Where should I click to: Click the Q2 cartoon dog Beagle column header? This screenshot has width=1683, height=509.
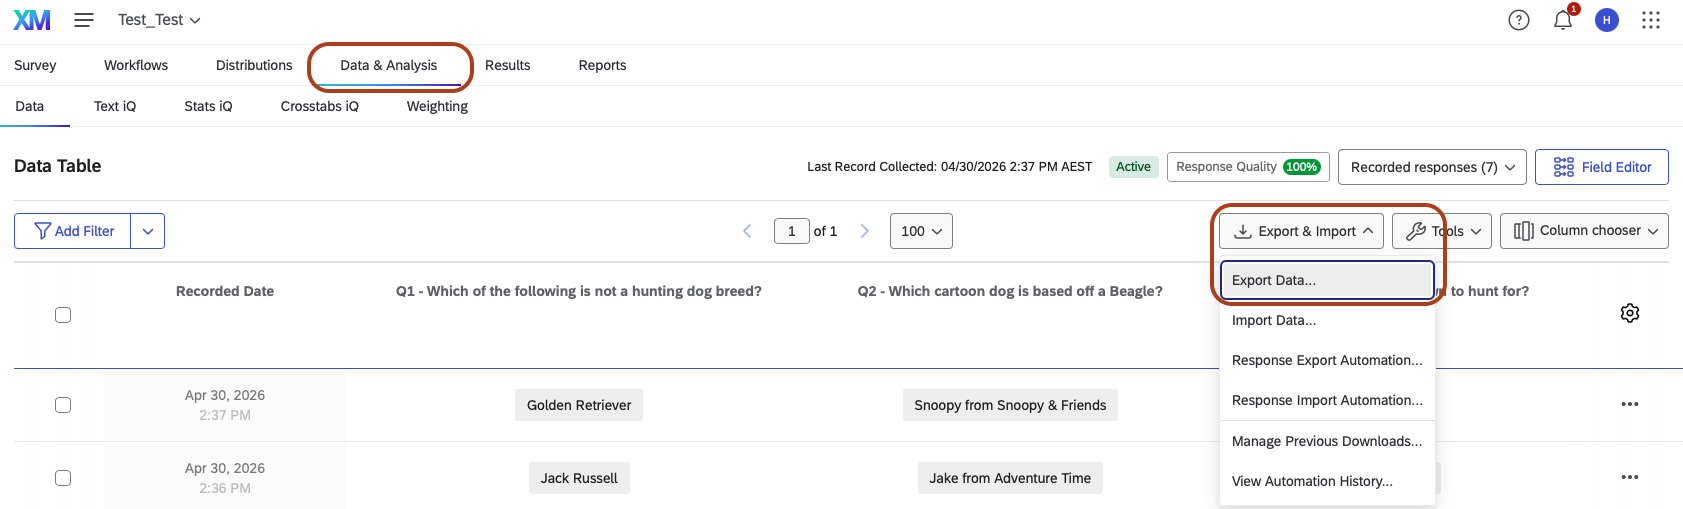(x=1010, y=291)
